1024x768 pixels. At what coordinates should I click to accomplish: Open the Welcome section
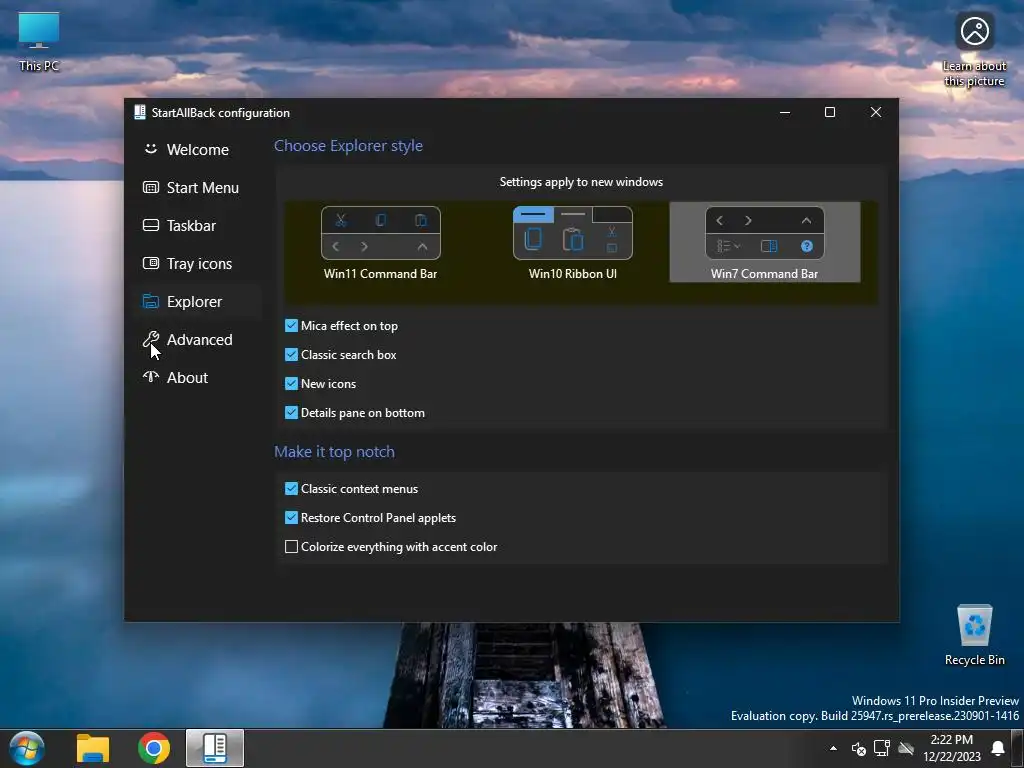click(x=197, y=150)
